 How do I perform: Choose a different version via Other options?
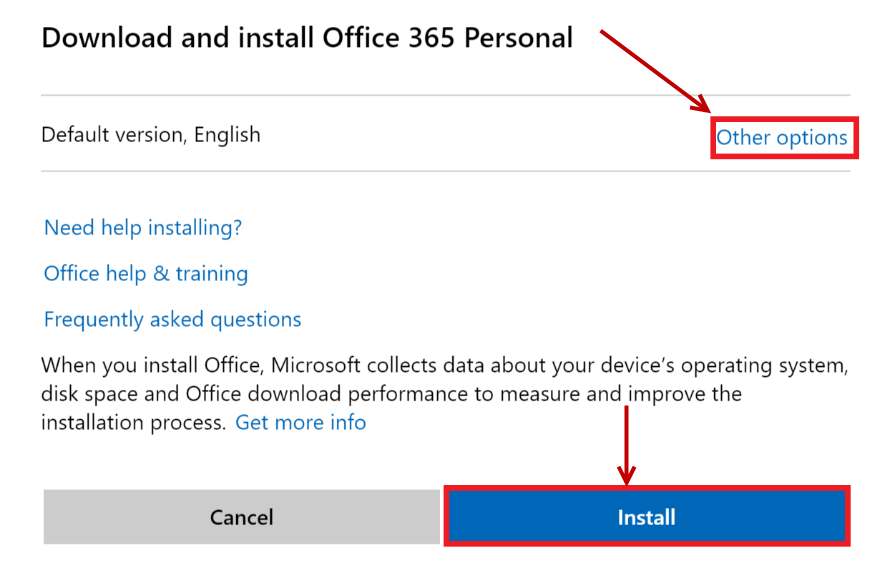pyautogui.click(x=781, y=138)
